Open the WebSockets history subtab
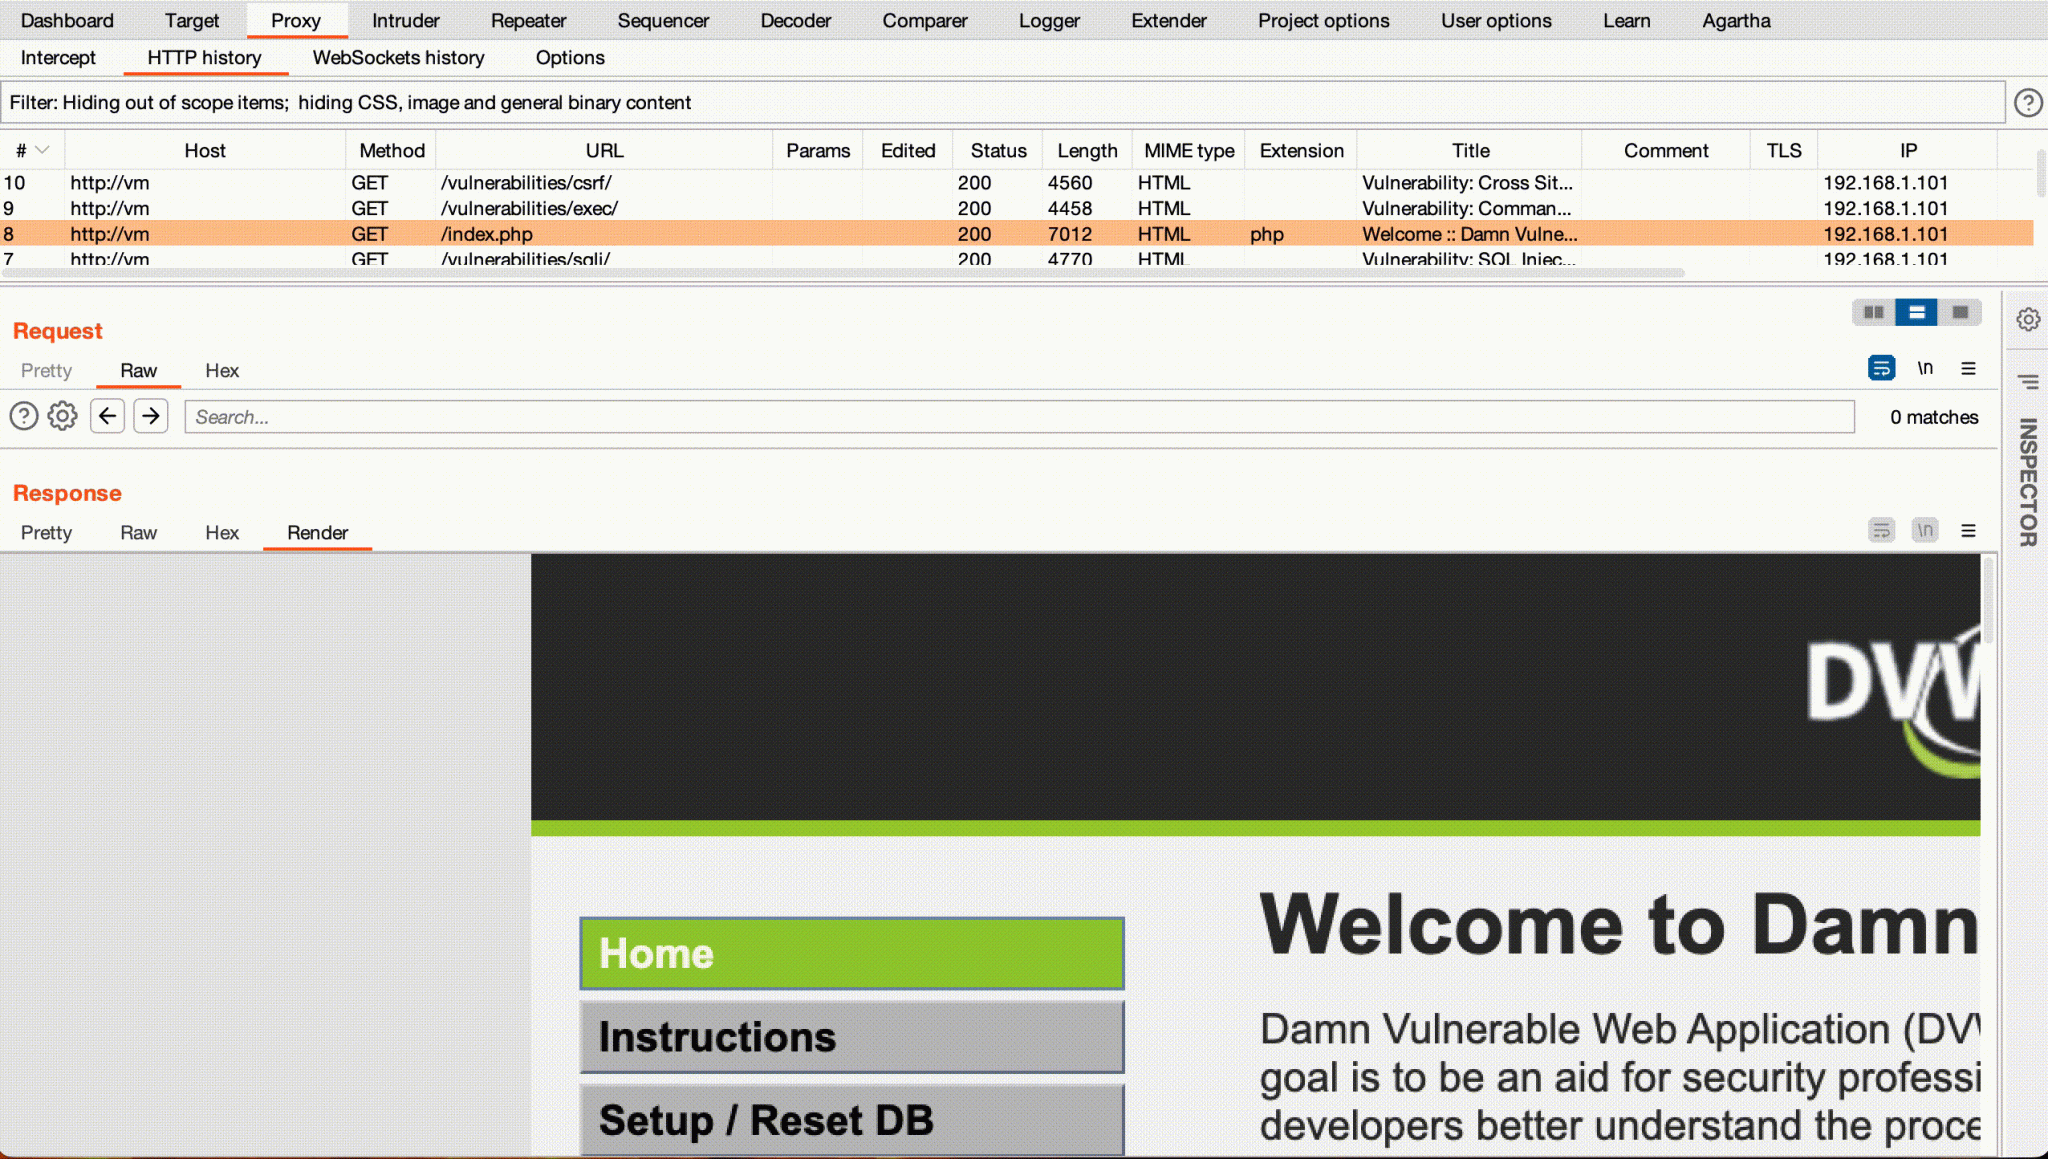The width and height of the screenshot is (2048, 1159). click(x=398, y=58)
